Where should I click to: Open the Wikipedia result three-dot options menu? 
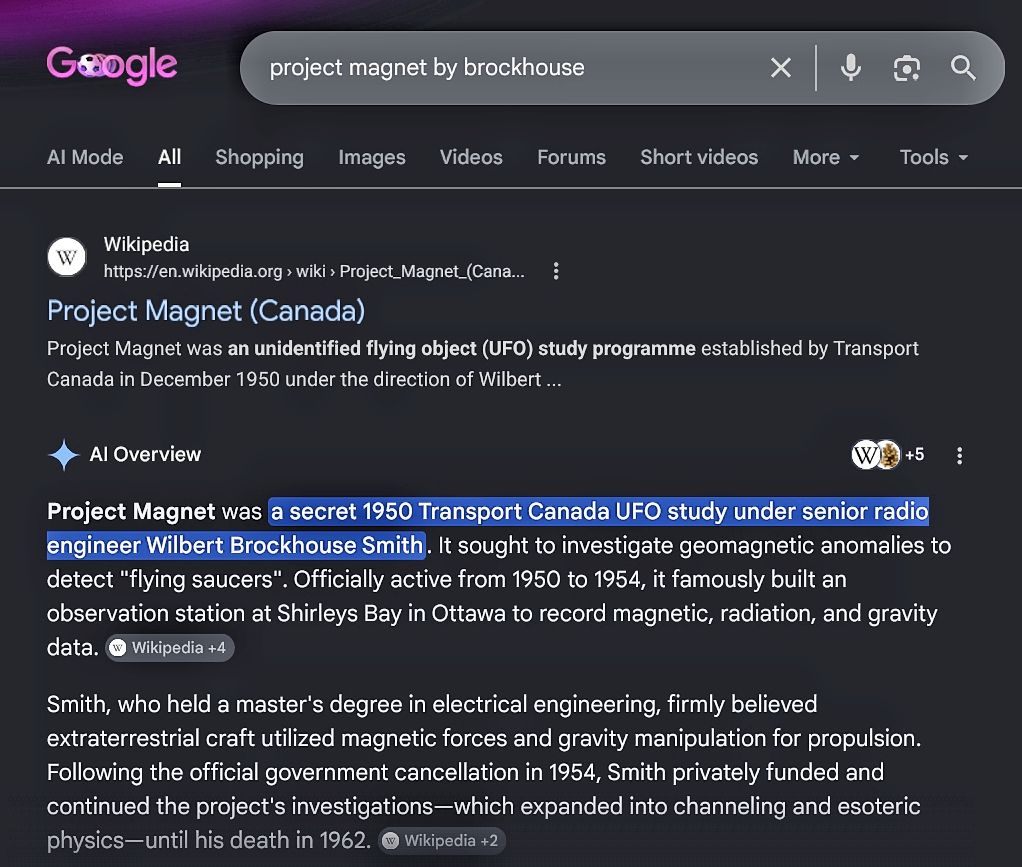pos(556,271)
